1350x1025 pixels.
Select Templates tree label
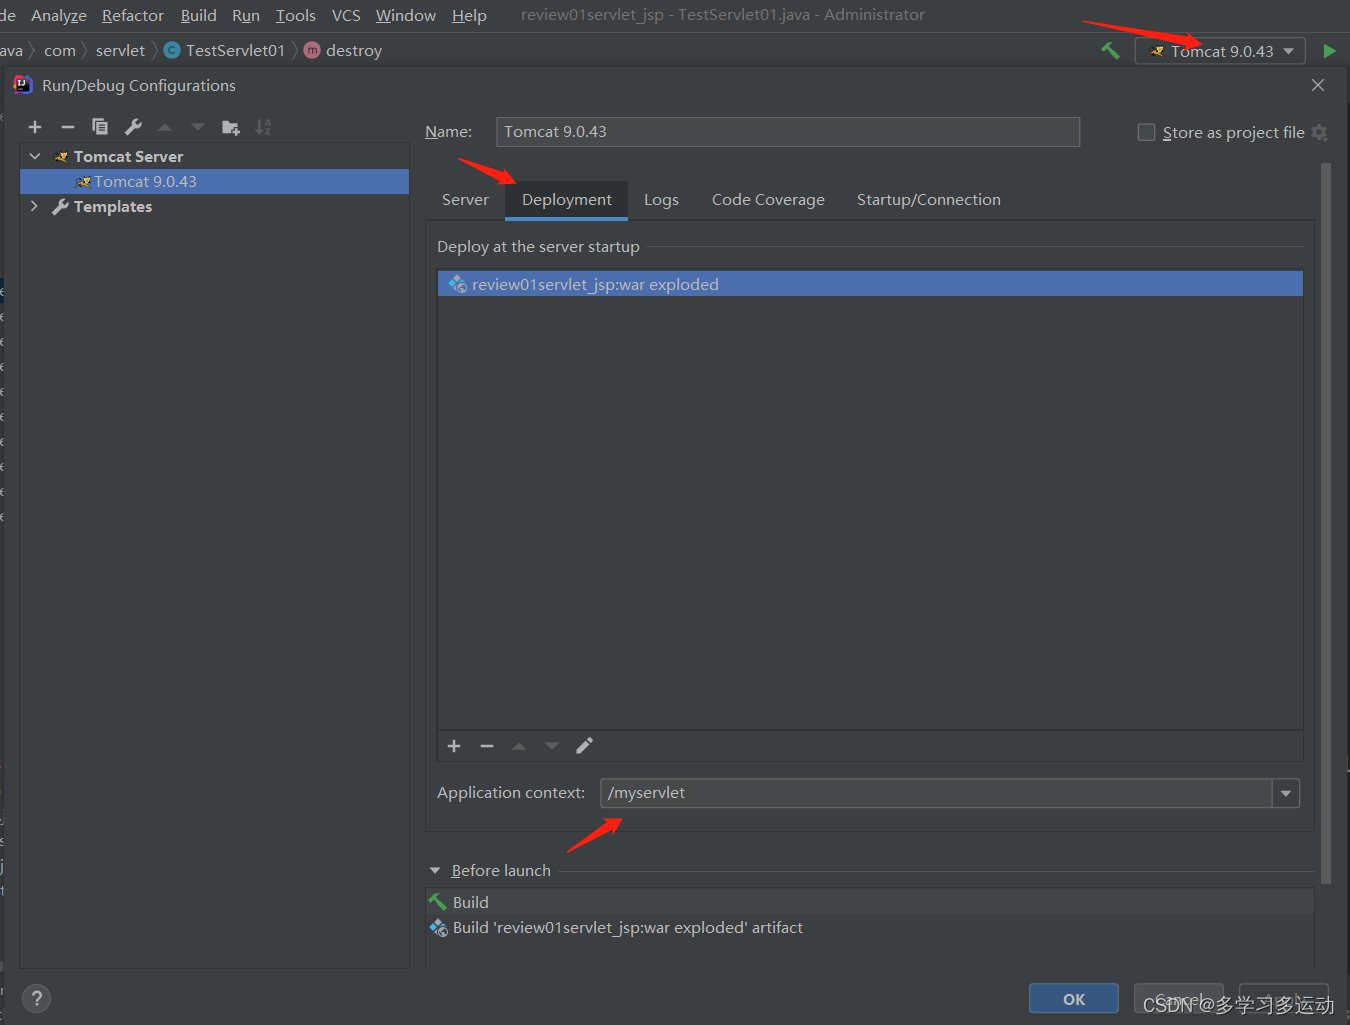coord(113,206)
